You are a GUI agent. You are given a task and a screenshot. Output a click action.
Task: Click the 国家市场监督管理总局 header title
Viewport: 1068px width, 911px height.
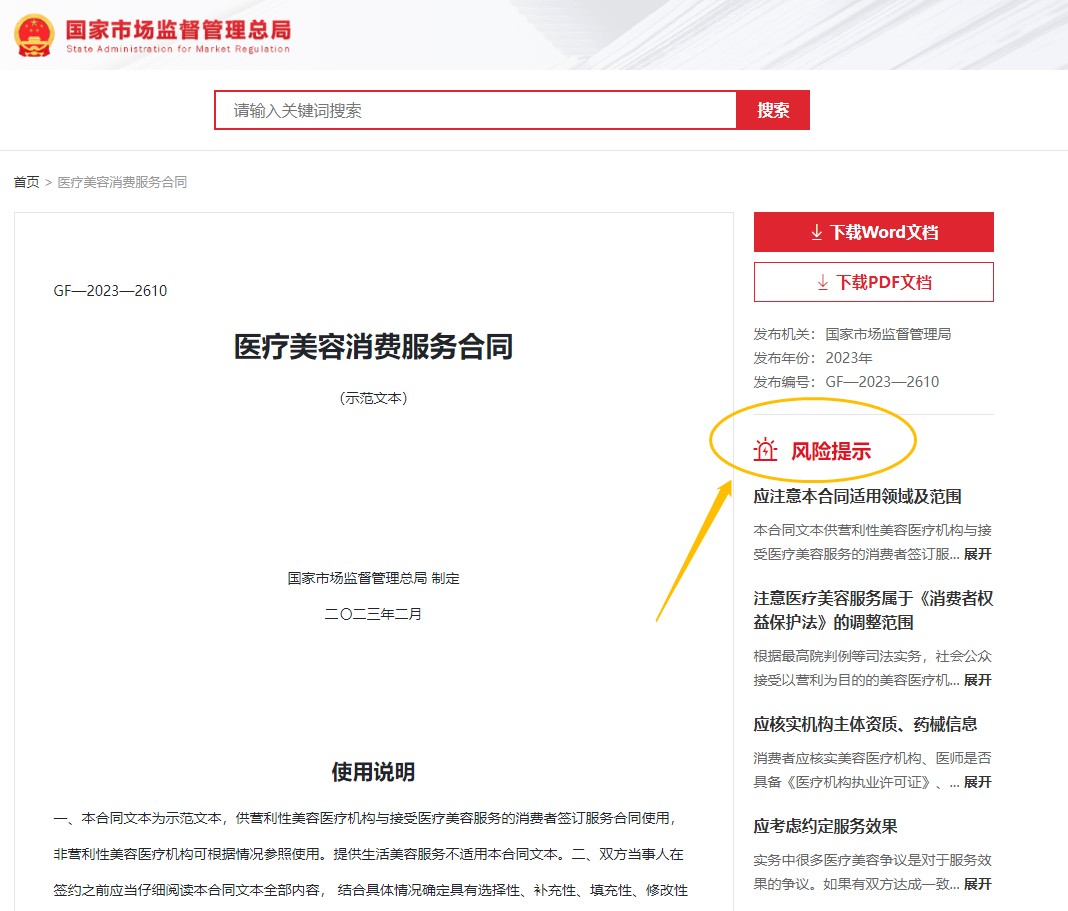coord(178,30)
